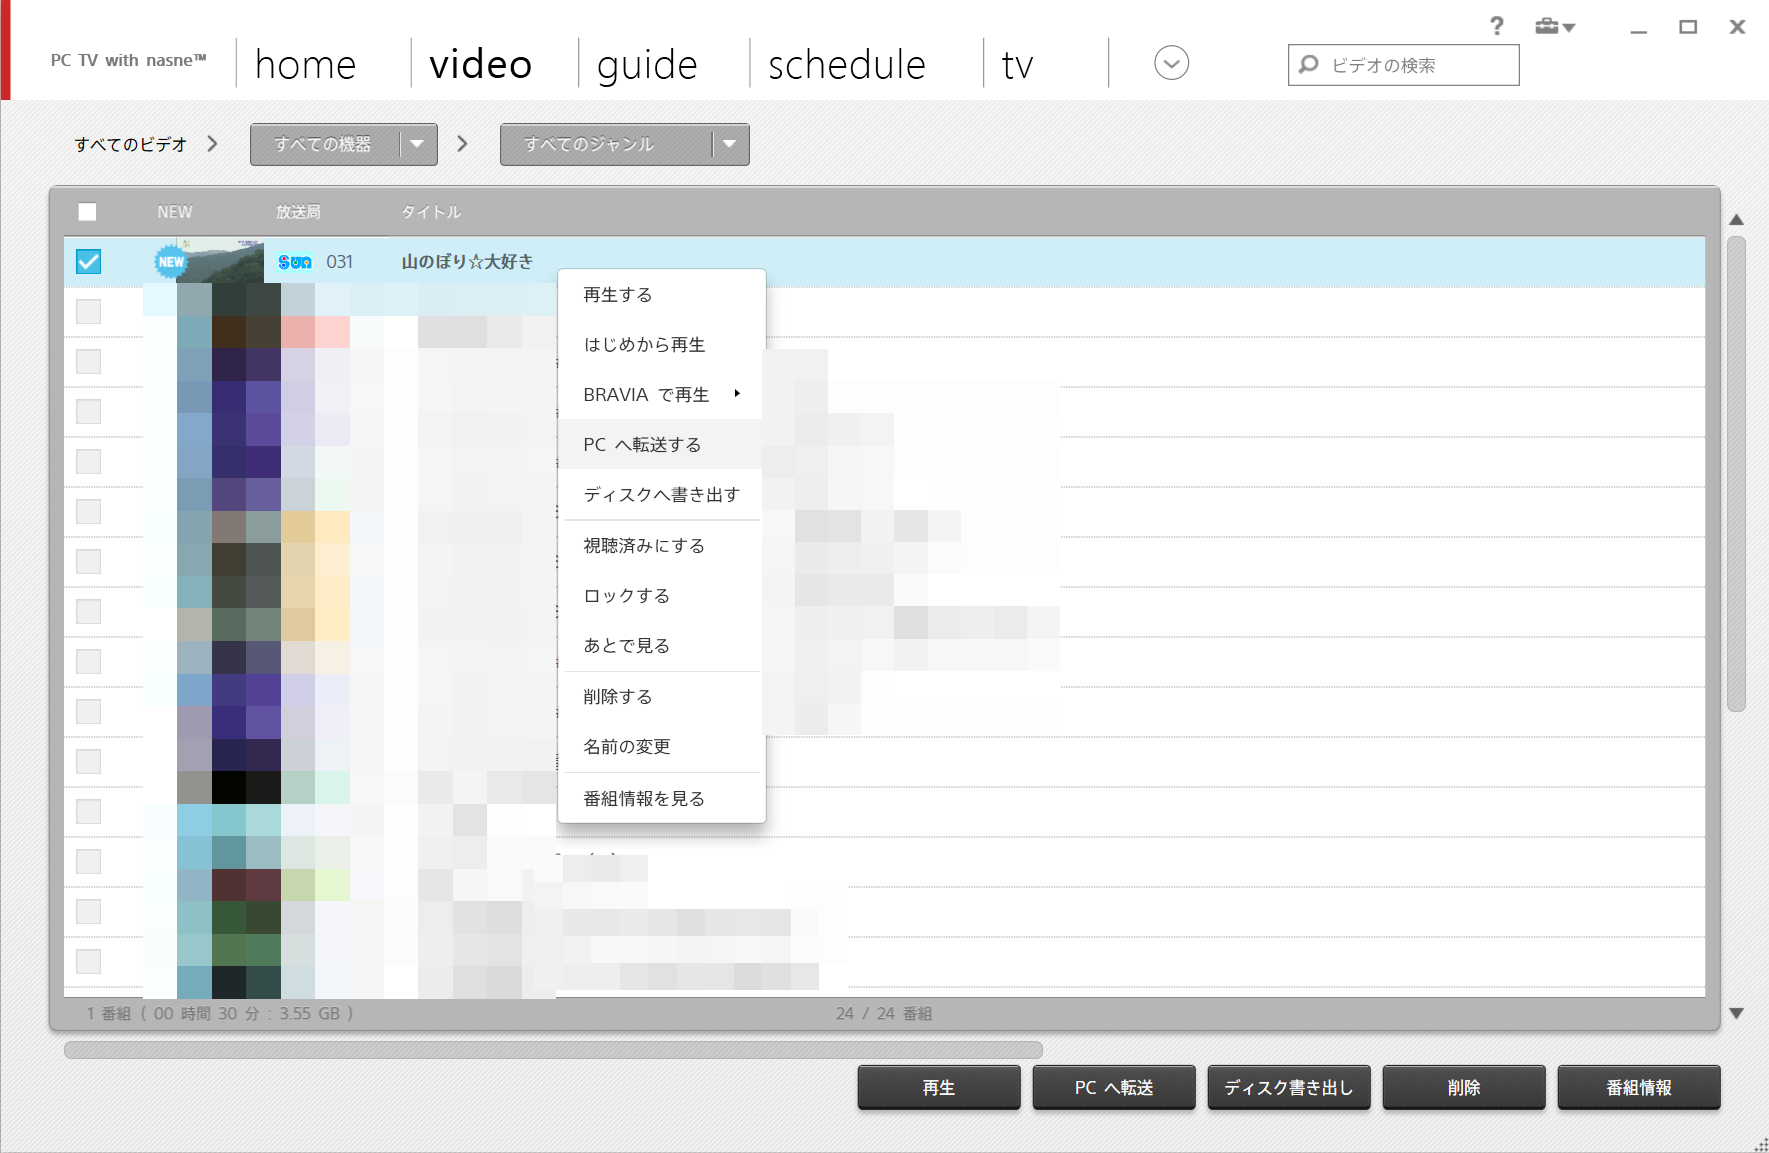Switch to the guide tab
Viewport: 1769px width, 1153px height.
647,65
